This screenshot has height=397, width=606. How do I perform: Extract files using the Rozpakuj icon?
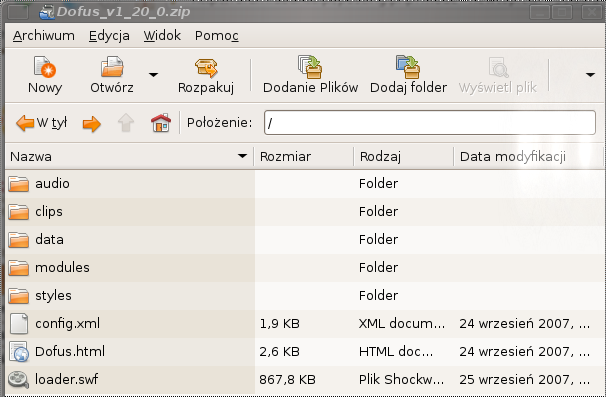pyautogui.click(x=206, y=68)
